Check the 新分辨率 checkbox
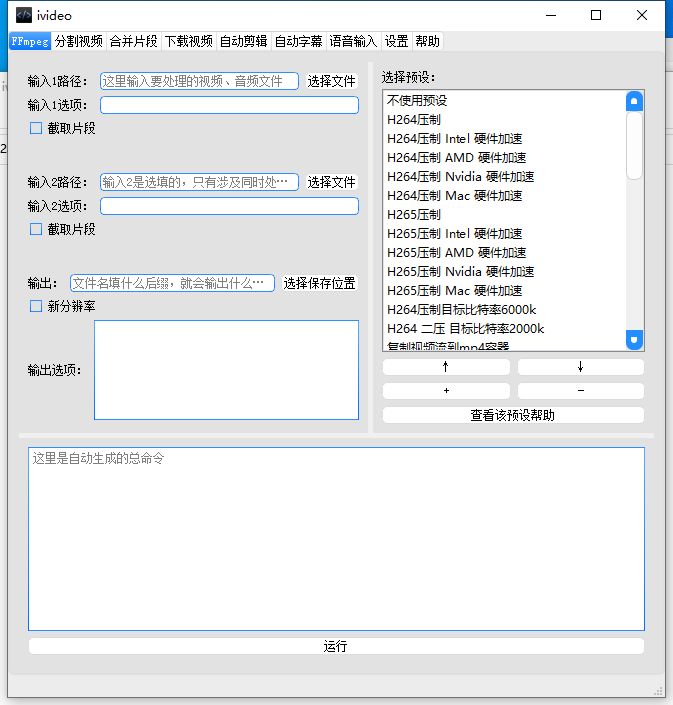The image size is (673, 705). tap(36, 306)
